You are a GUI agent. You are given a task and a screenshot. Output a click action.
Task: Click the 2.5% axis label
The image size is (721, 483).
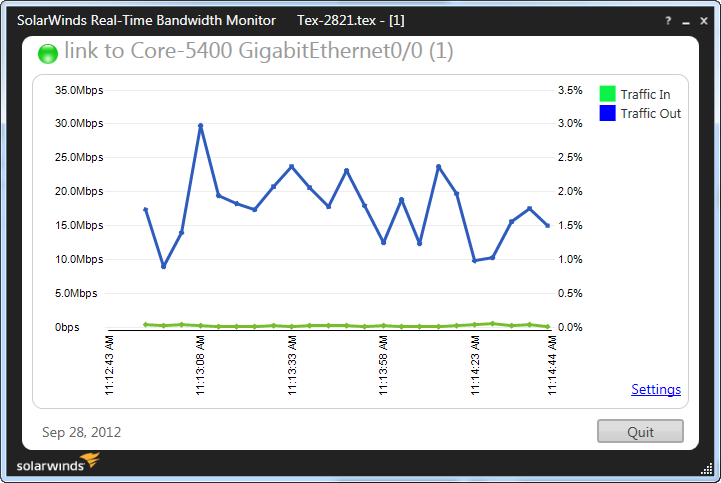(x=570, y=157)
